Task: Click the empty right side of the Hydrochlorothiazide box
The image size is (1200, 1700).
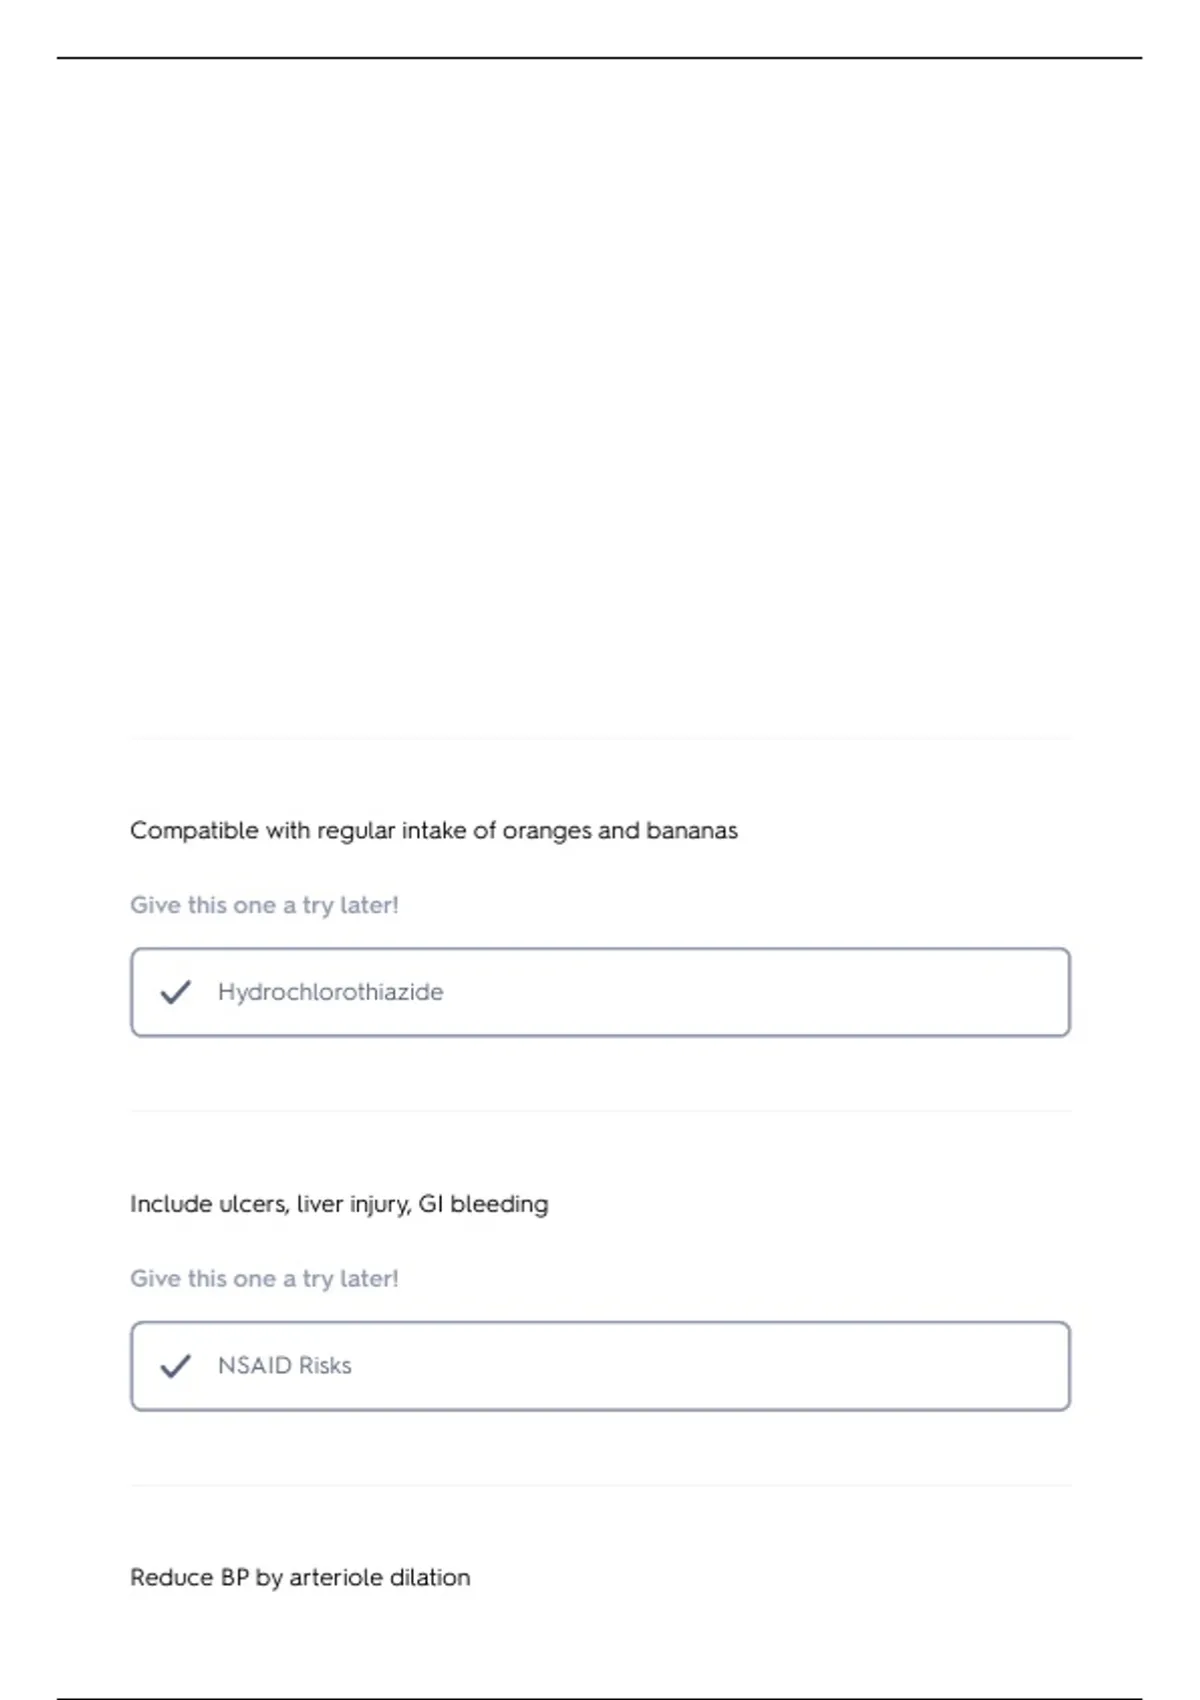Action: pyautogui.click(x=850, y=992)
